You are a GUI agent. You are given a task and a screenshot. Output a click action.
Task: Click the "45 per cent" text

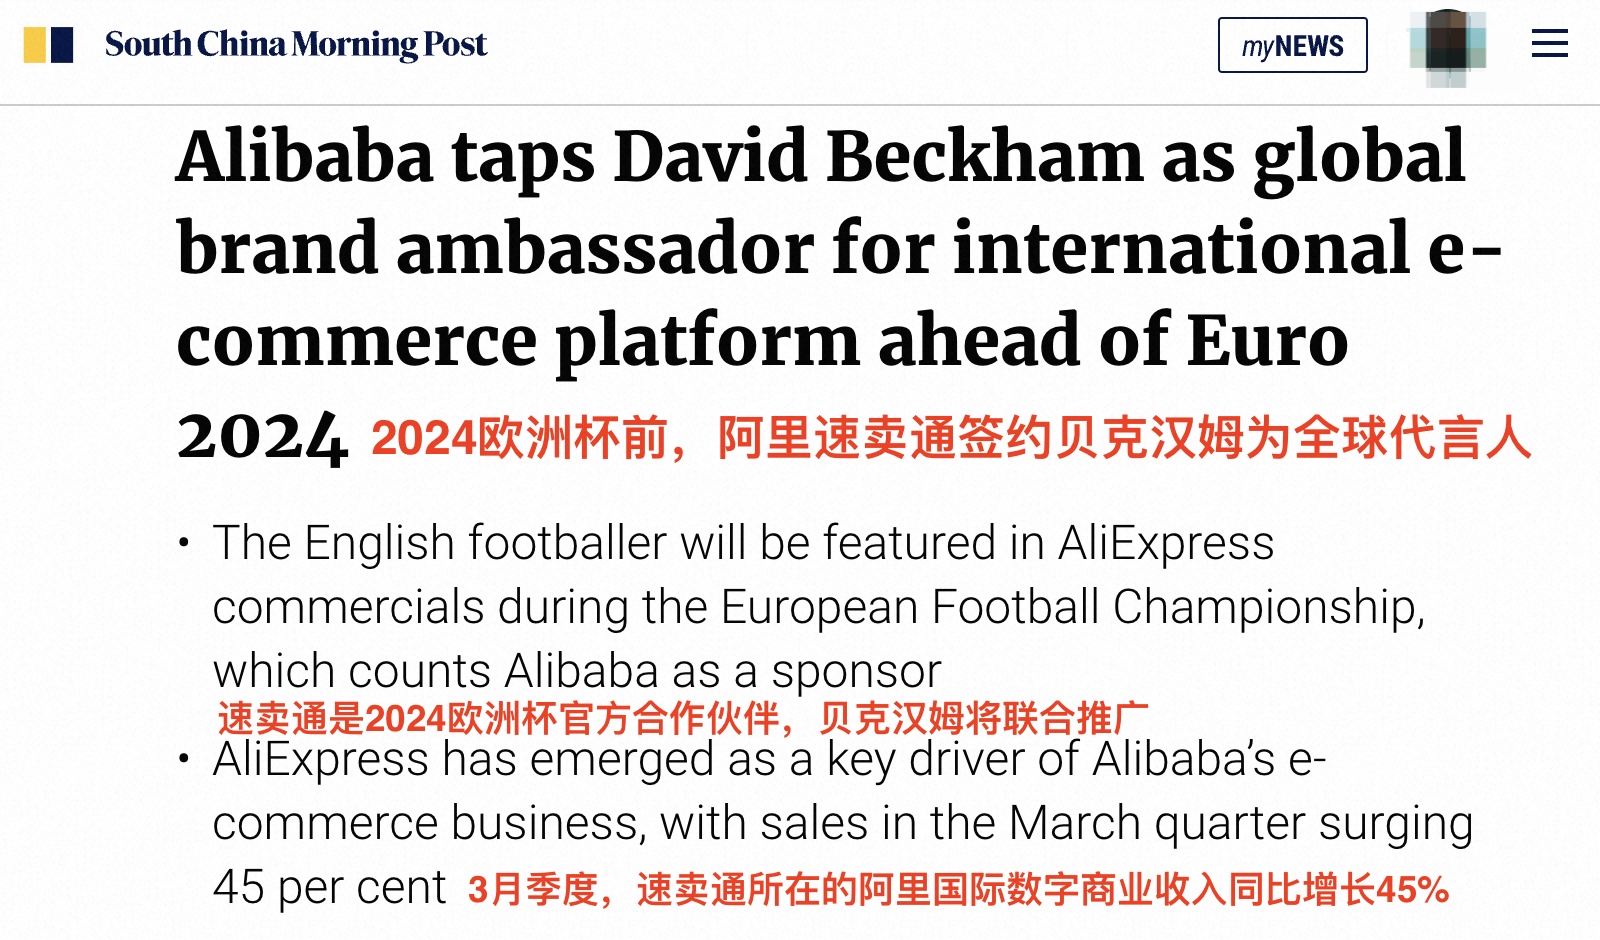click(x=329, y=888)
